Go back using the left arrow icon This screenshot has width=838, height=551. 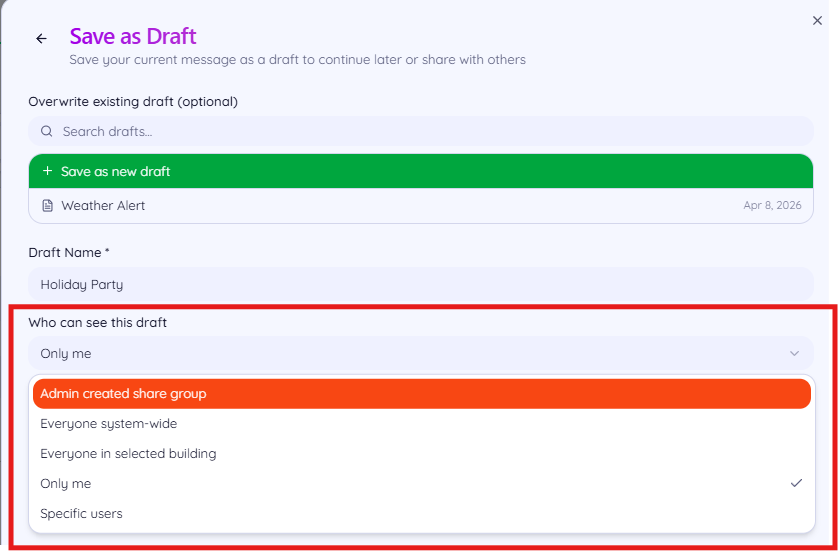tap(41, 38)
